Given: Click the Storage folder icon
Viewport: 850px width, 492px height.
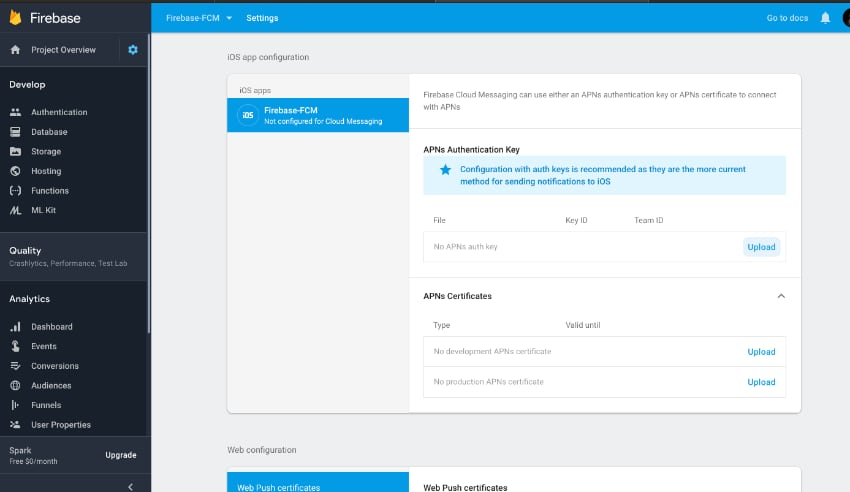Looking at the screenshot, I should (15, 152).
